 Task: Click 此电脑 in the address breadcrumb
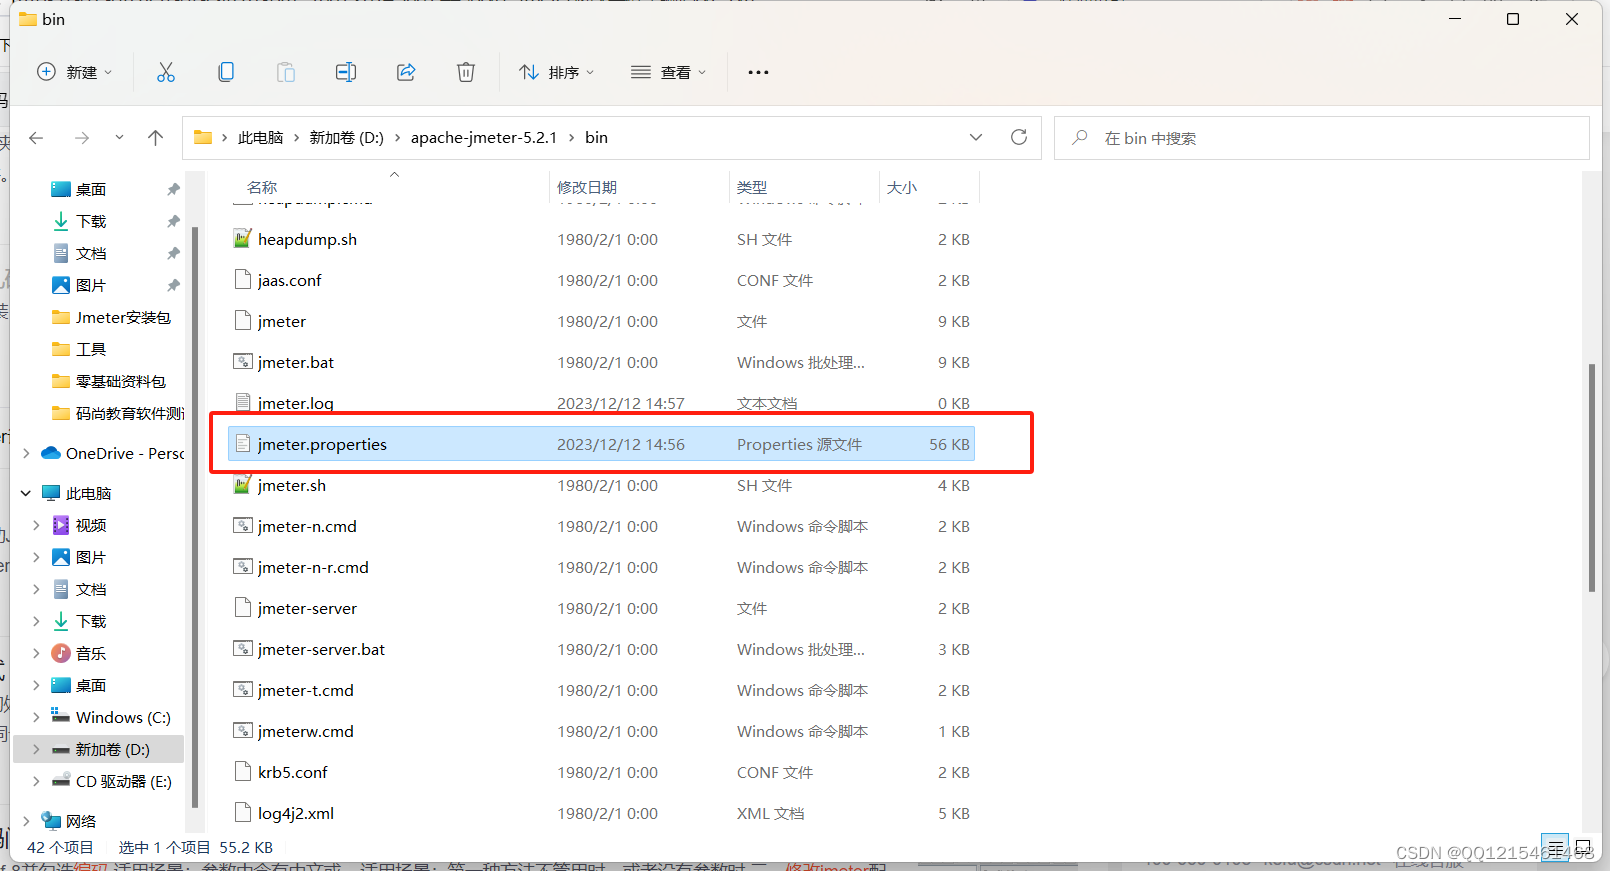point(260,138)
